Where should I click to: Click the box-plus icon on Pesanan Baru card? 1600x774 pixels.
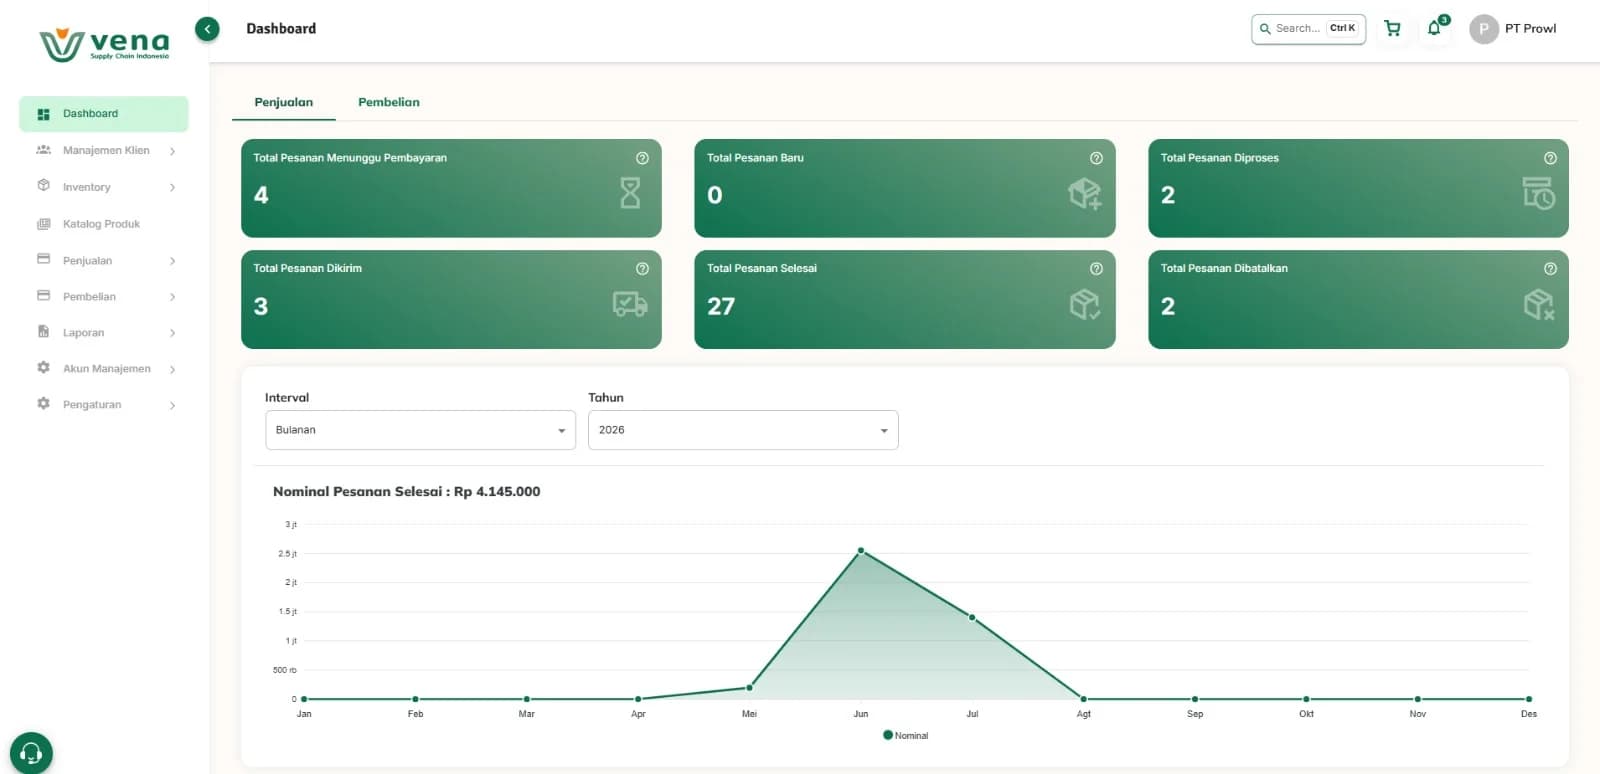(x=1084, y=193)
